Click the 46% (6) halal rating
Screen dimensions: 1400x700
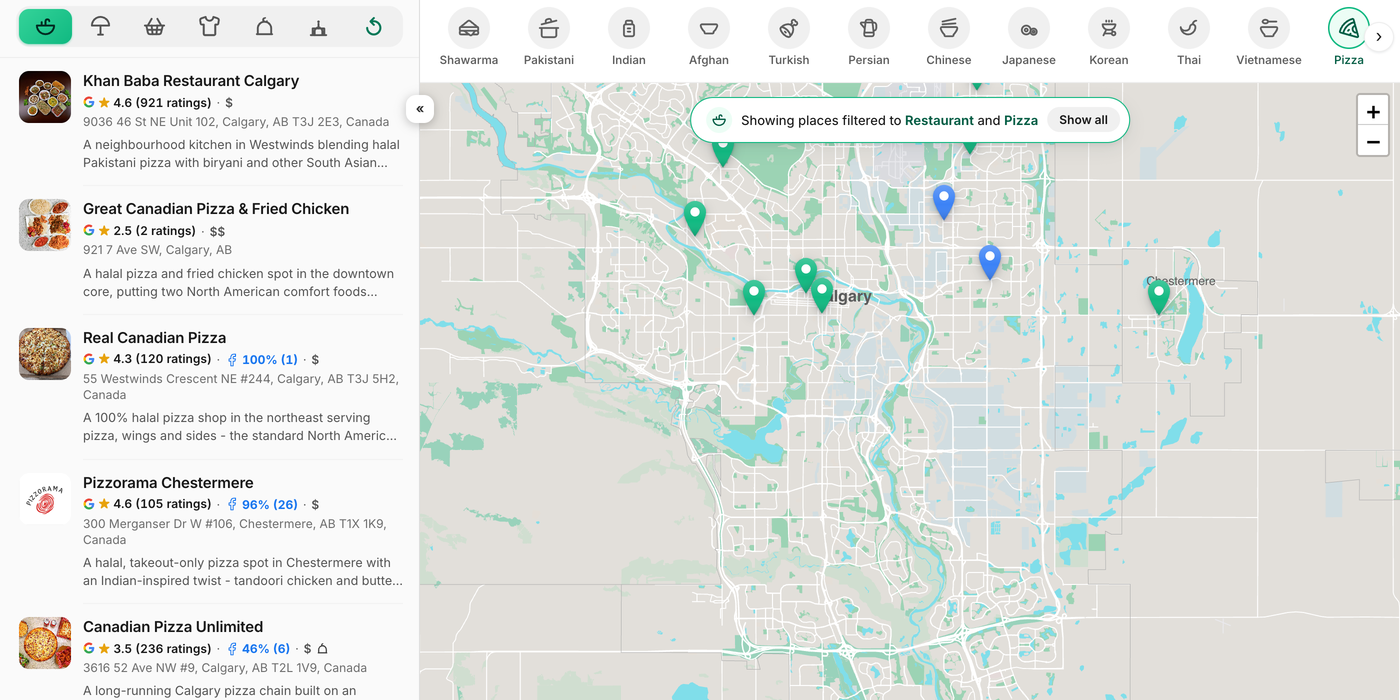pyautogui.click(x=259, y=648)
